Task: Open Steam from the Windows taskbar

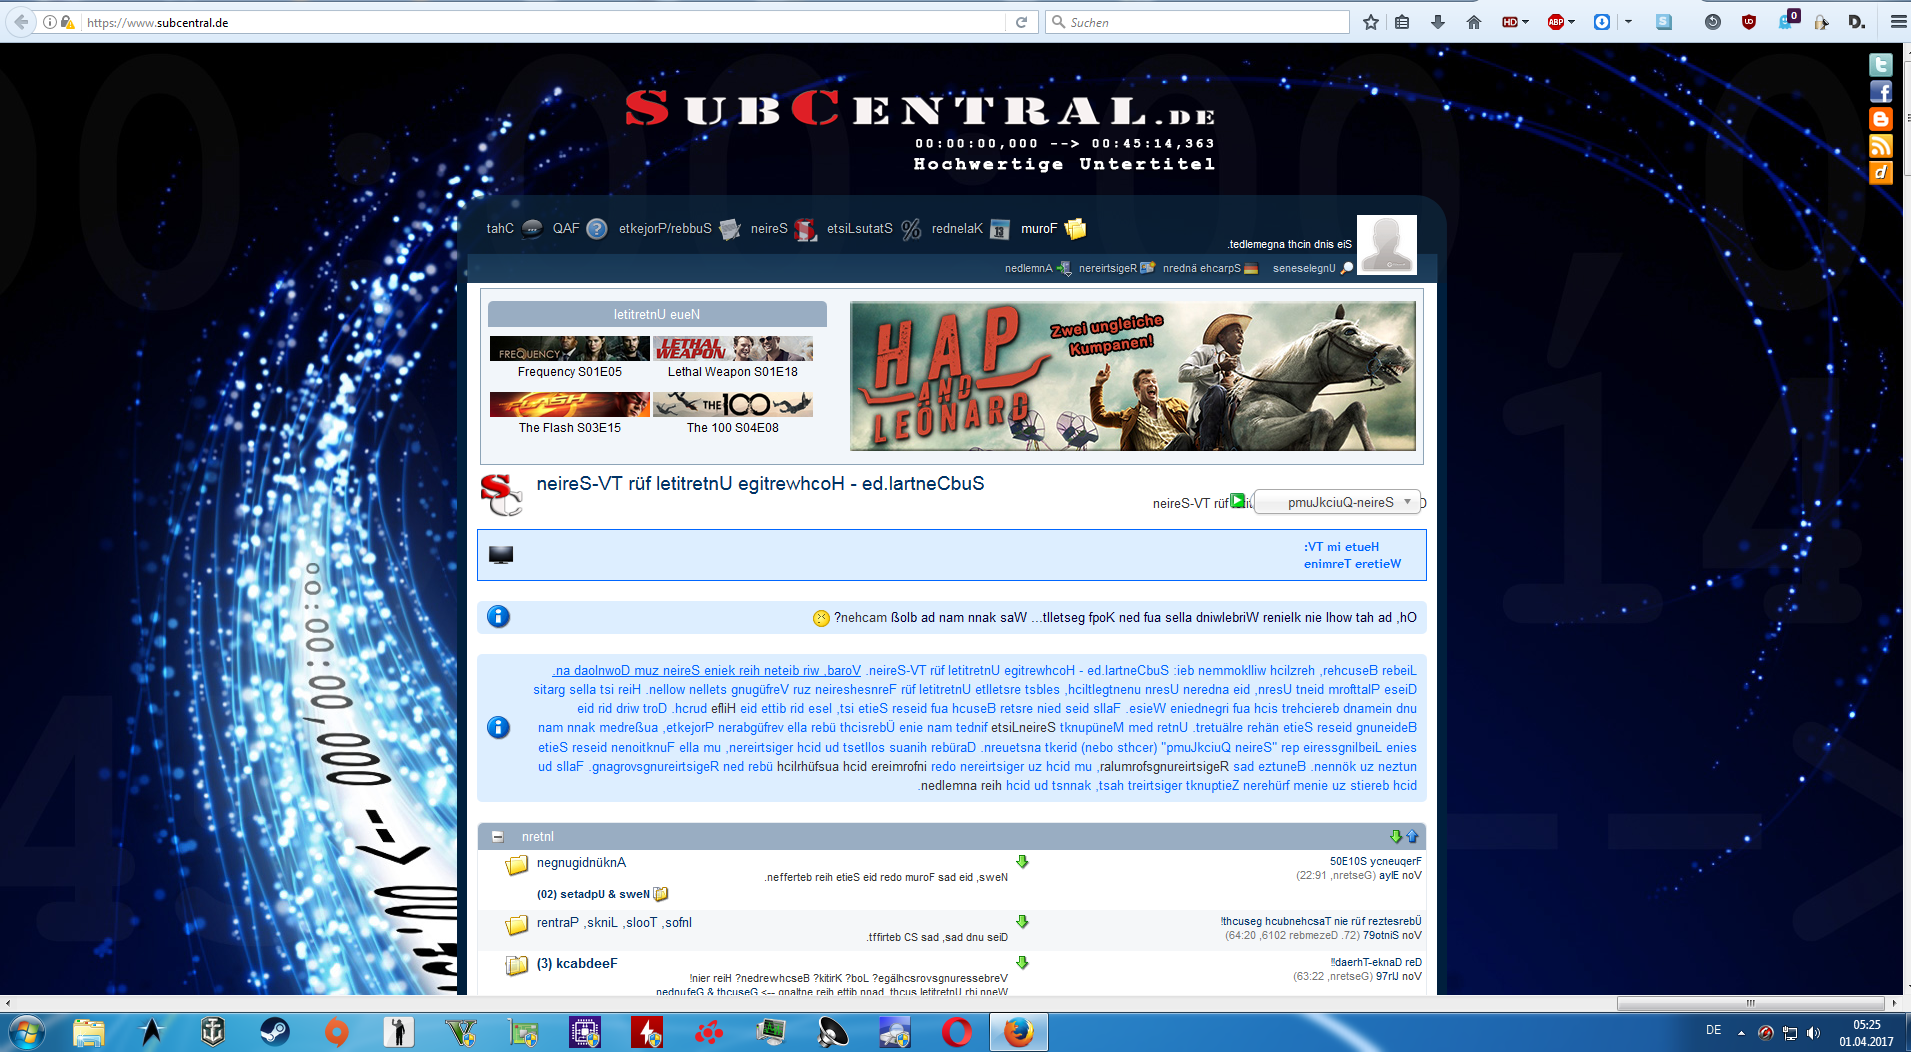Action: point(274,1032)
